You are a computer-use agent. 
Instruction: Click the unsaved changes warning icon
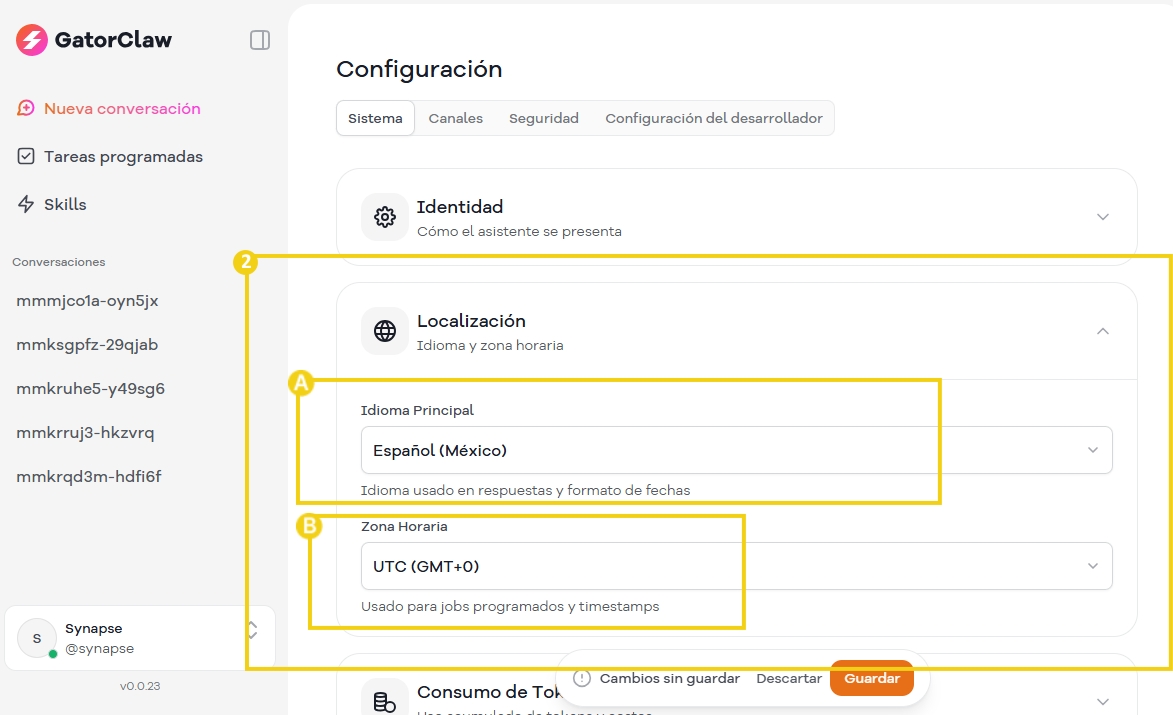click(582, 678)
